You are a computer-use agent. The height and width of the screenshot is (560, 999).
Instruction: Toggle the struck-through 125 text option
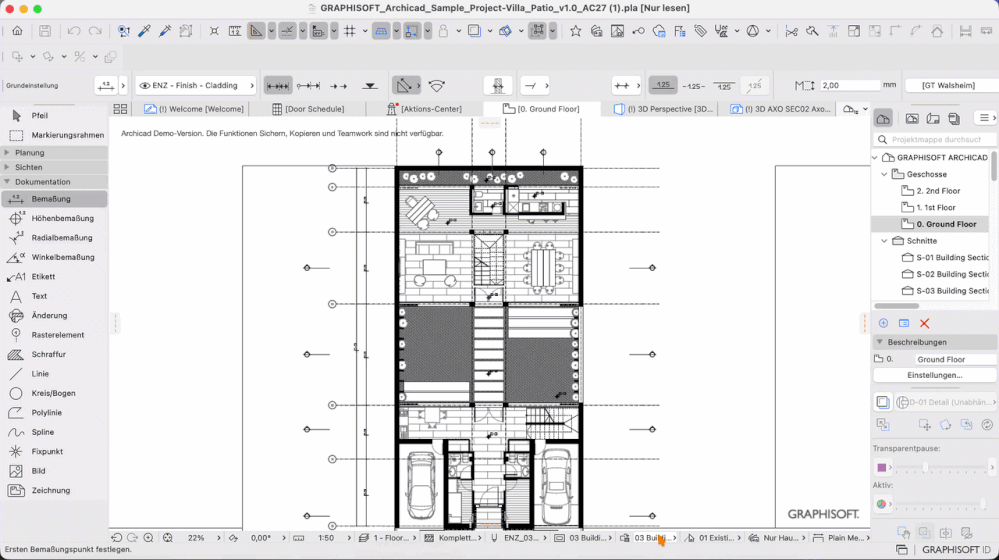755,85
